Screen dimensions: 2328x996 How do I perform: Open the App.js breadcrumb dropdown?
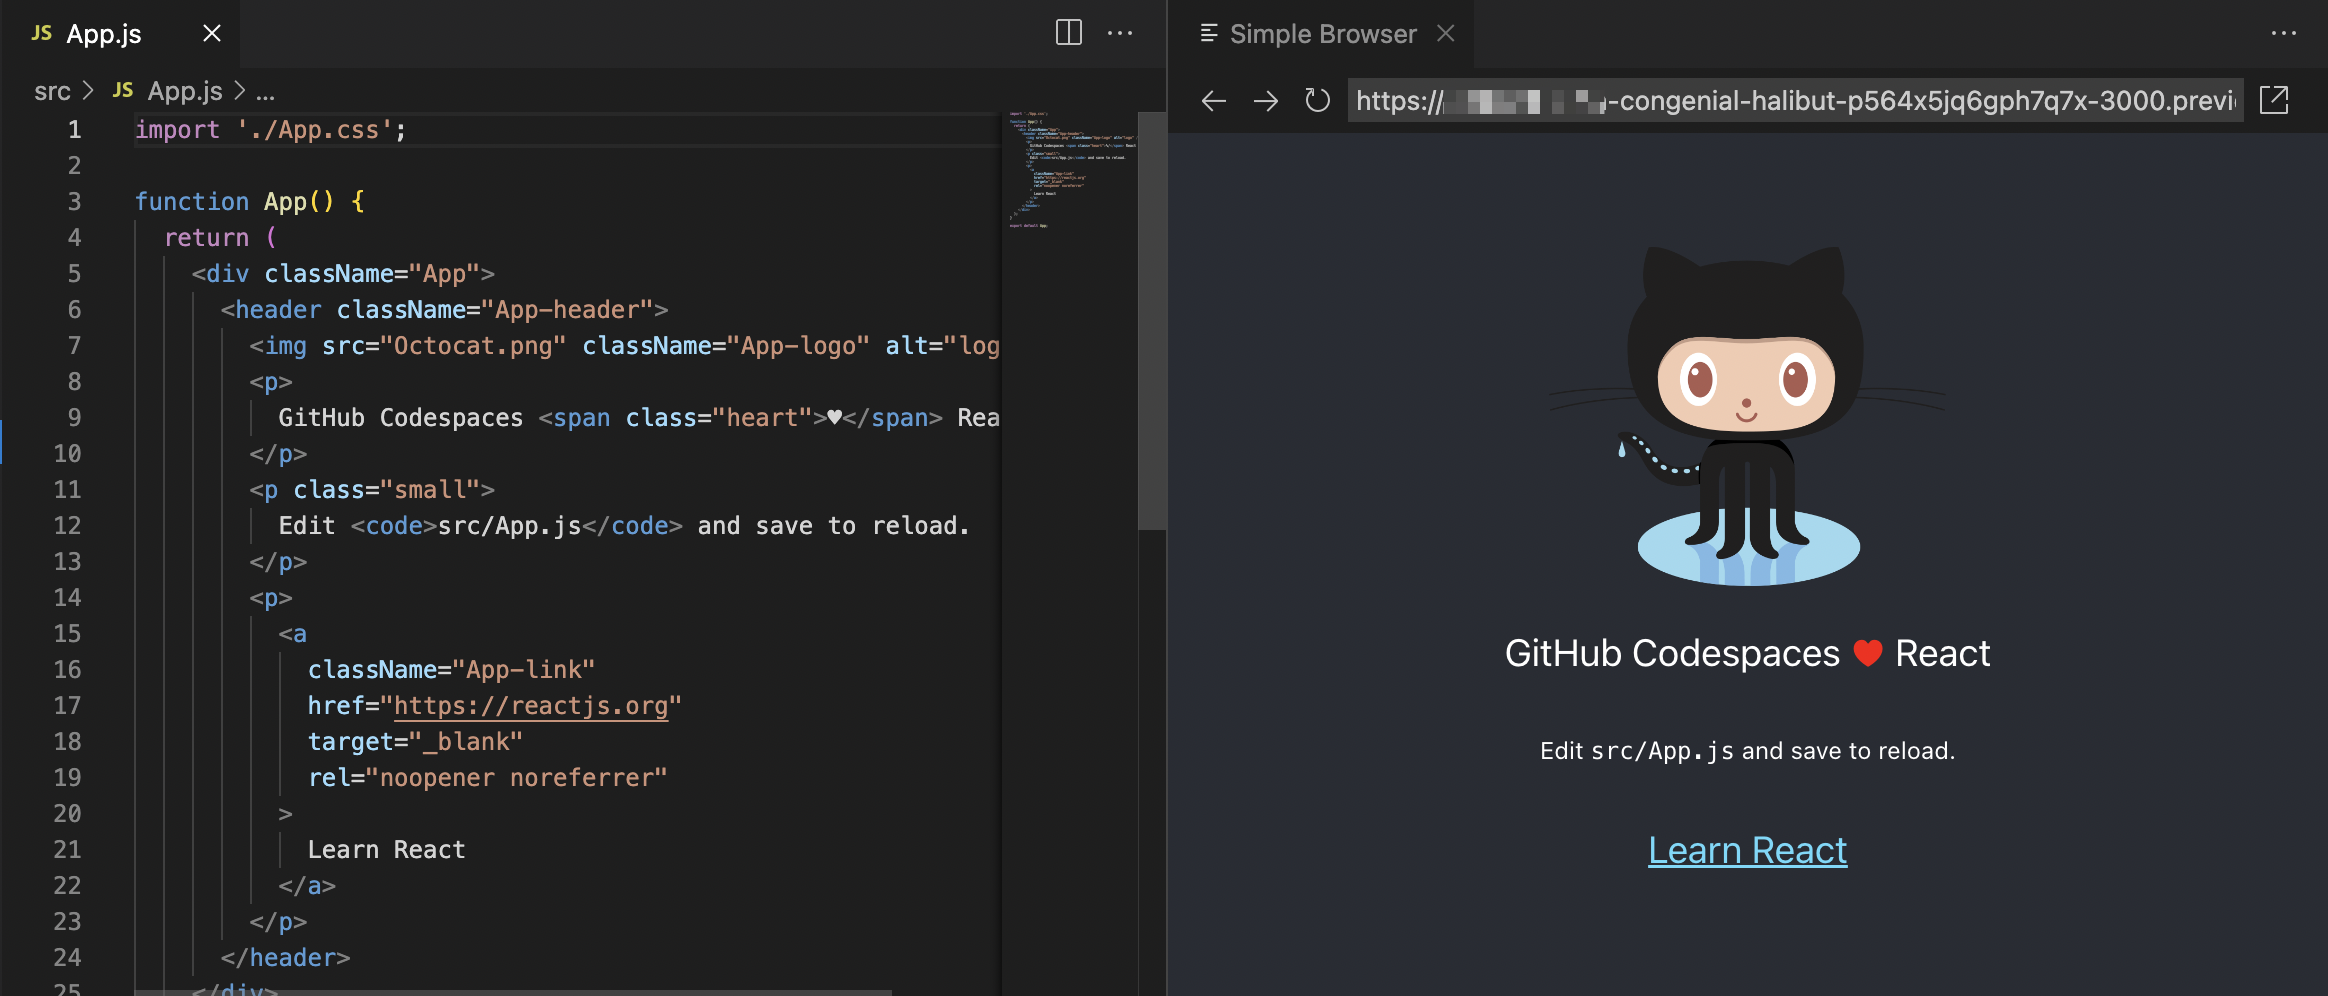pyautogui.click(x=184, y=91)
